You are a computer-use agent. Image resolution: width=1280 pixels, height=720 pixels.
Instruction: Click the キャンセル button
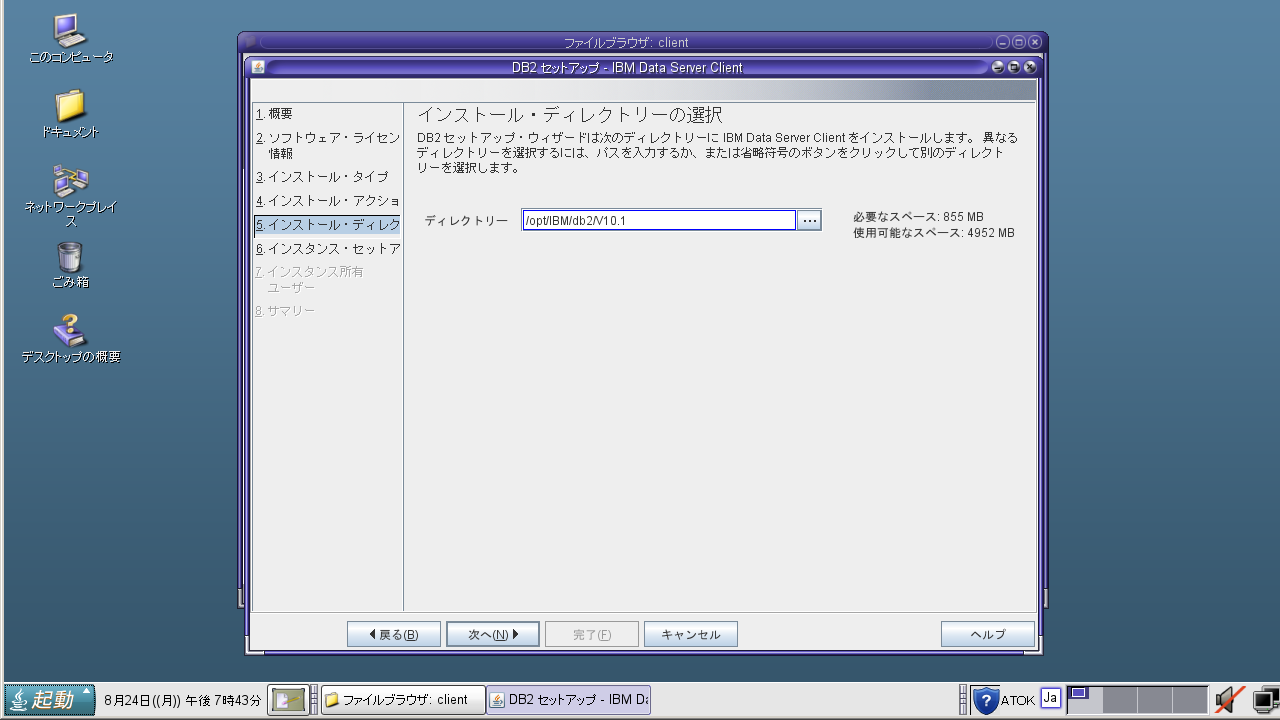691,634
